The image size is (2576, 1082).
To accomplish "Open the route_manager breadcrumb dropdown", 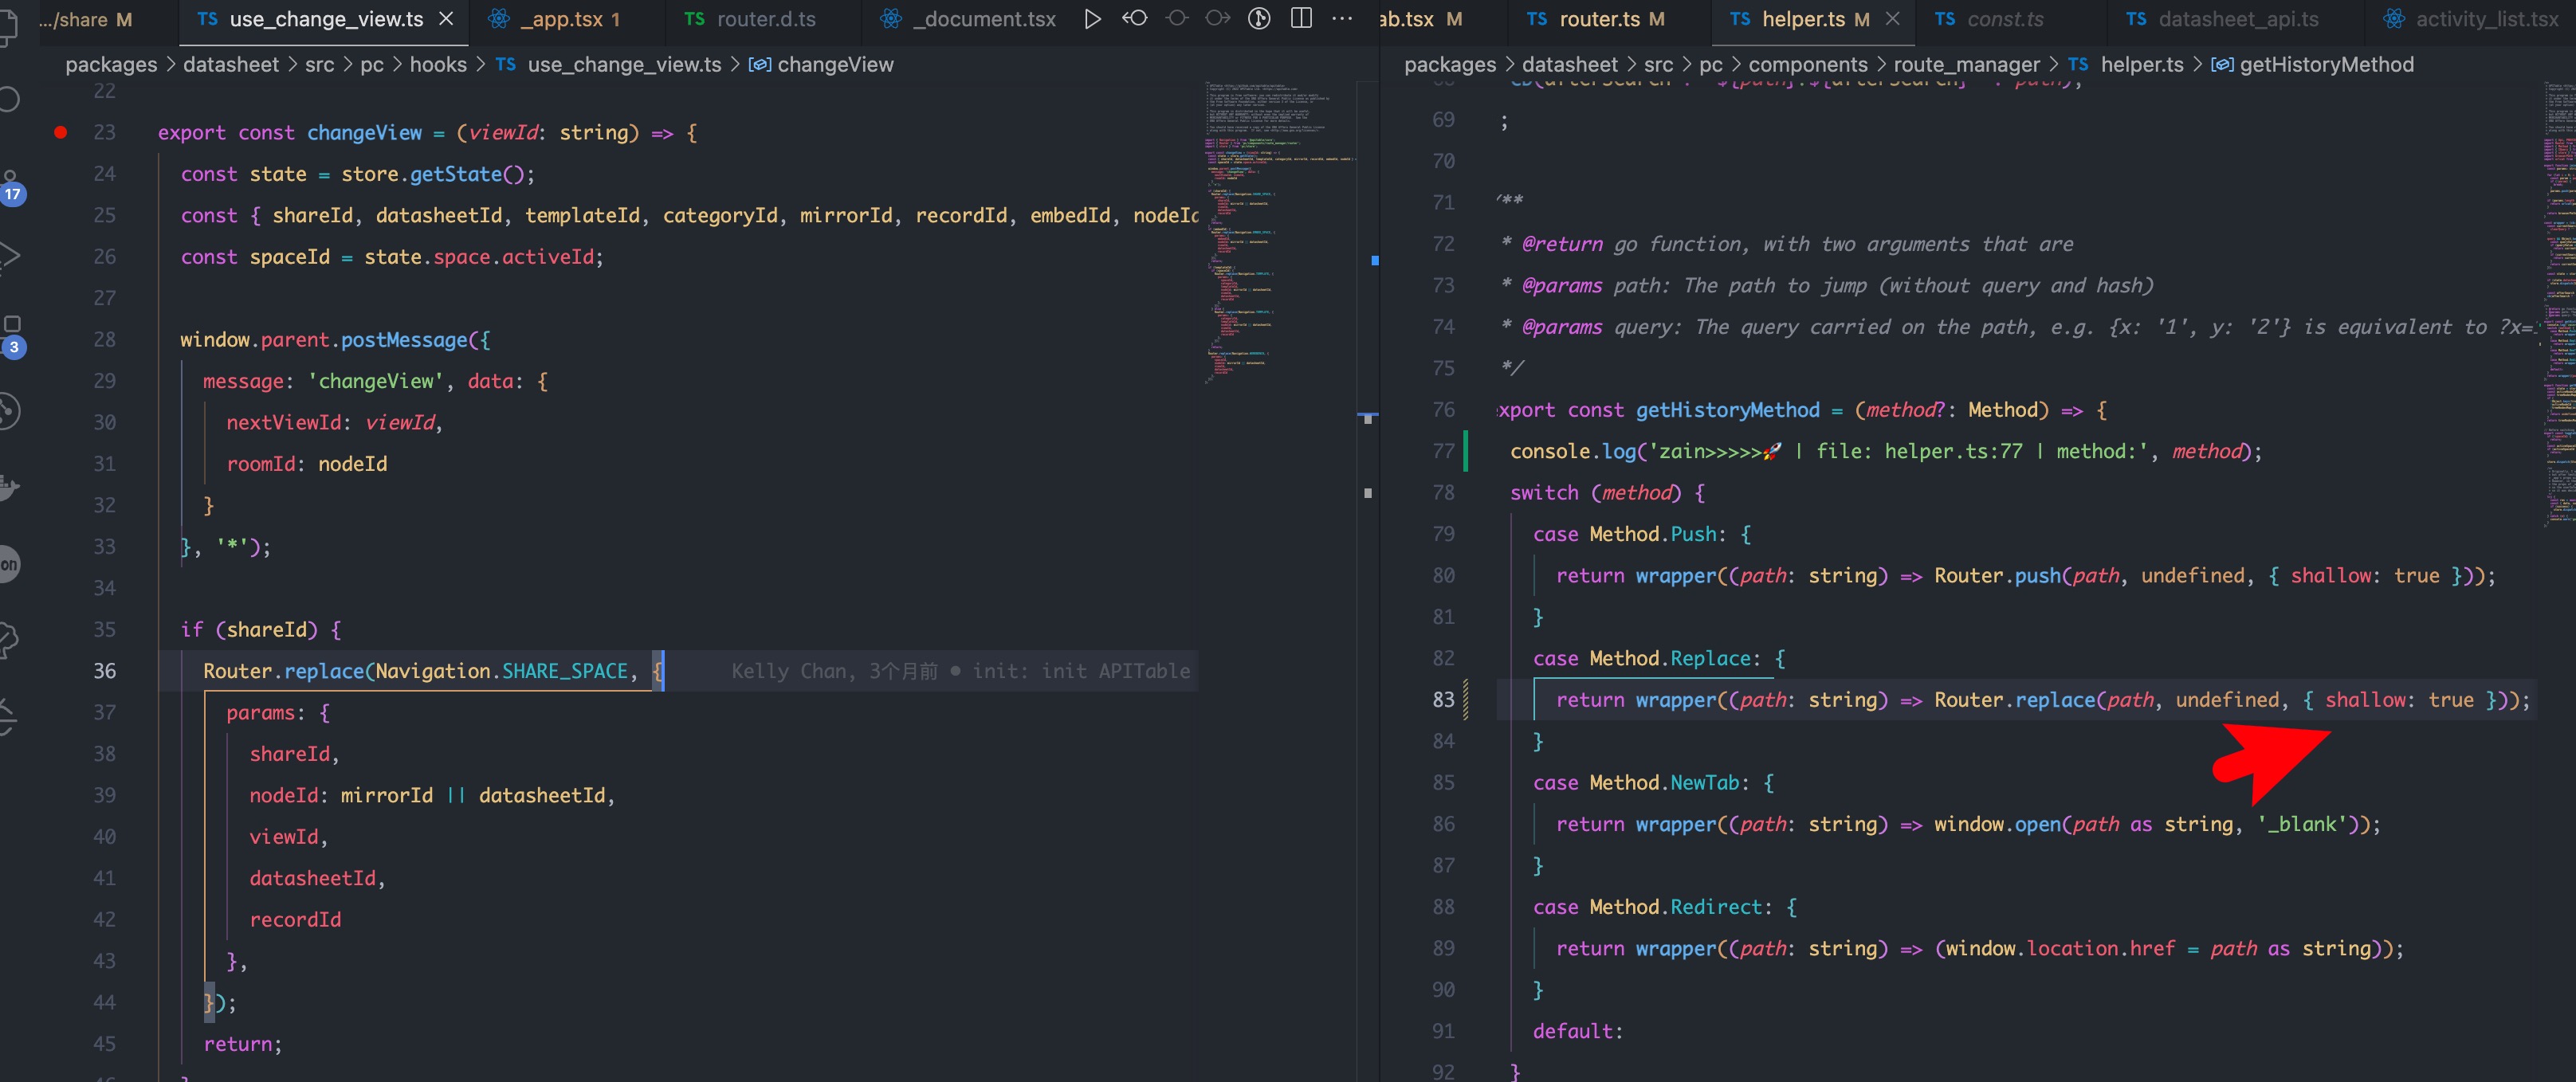I will [x=1966, y=64].
